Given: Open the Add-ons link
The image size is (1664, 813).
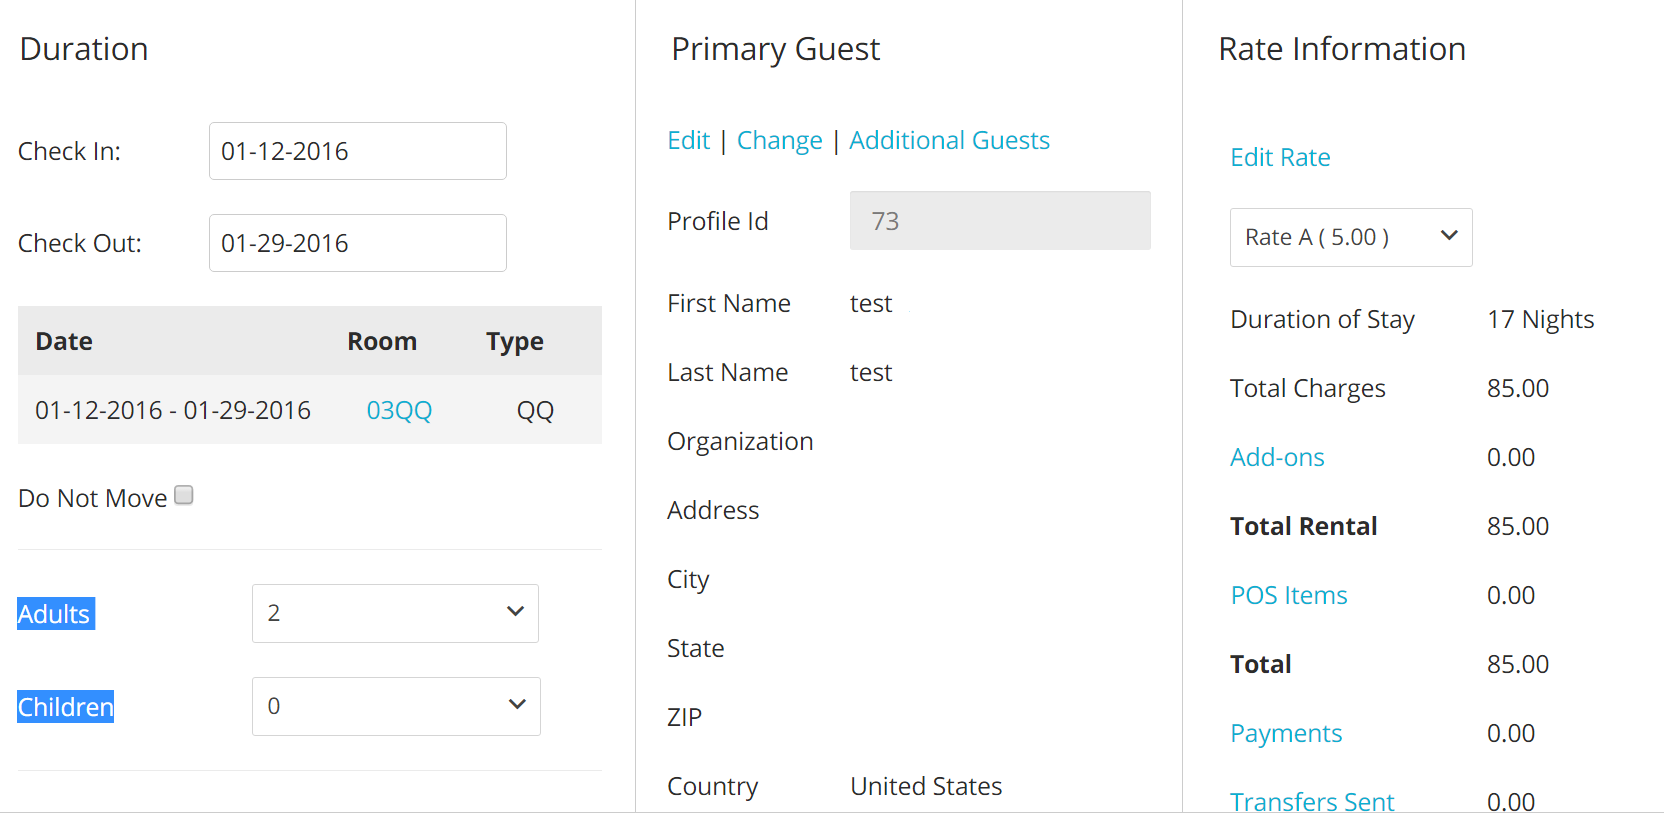Looking at the screenshot, I should pyautogui.click(x=1277, y=457).
